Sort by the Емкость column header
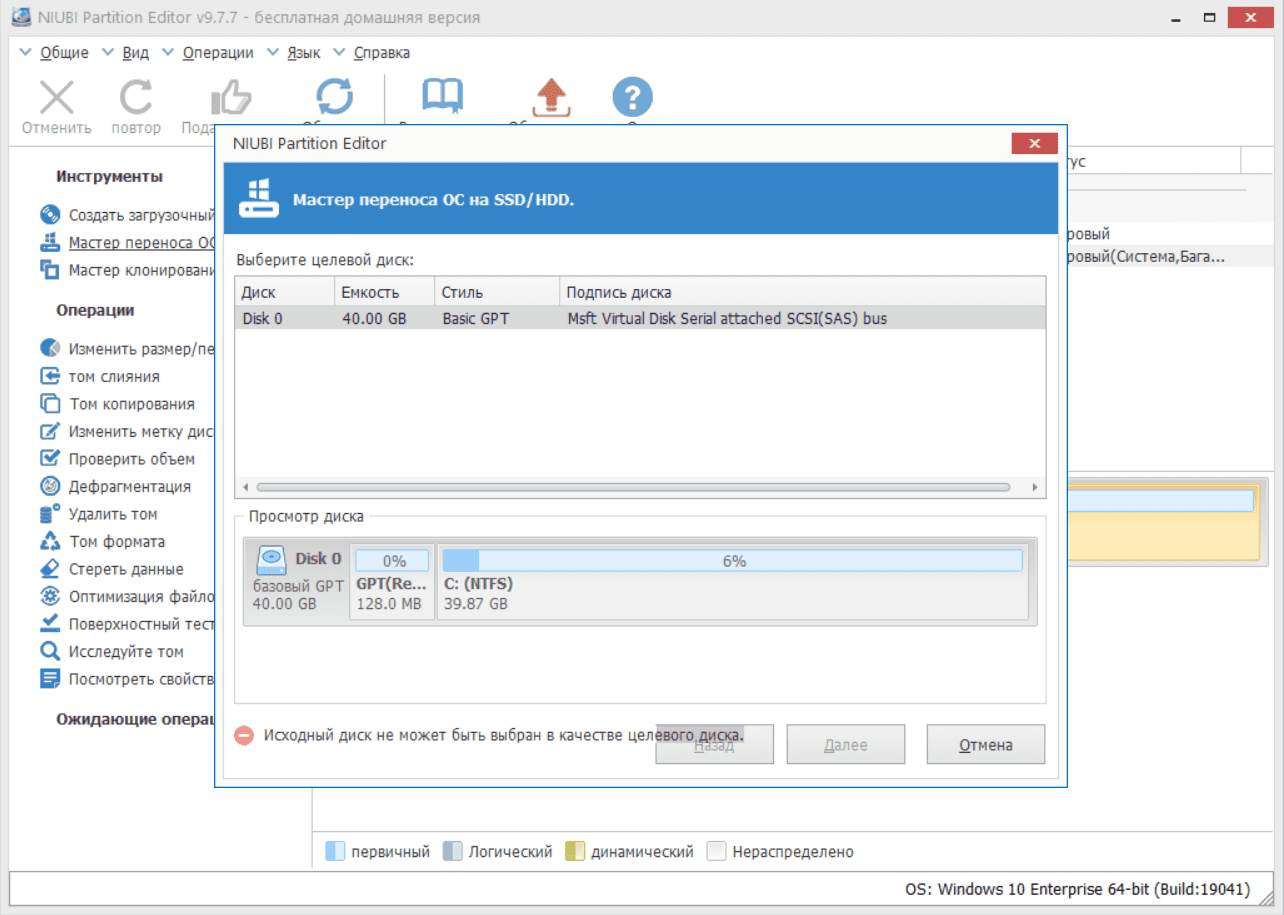The height and width of the screenshot is (915, 1284). point(385,292)
